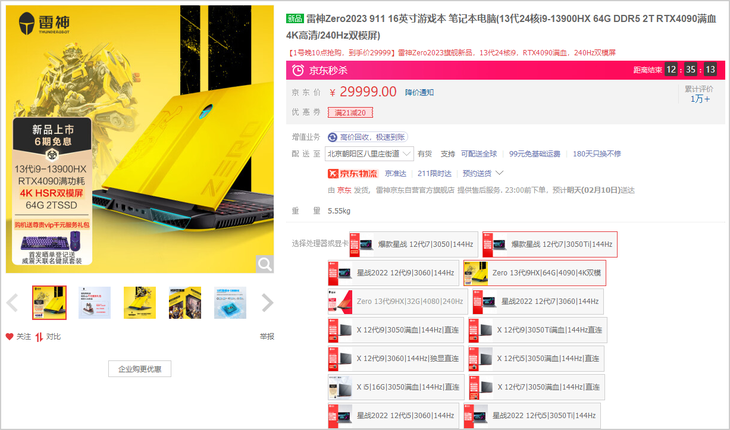
Task: Choose option 爆款星战 12代i7|3050Ti|144Hz
Action: pyautogui.click(x=550, y=244)
